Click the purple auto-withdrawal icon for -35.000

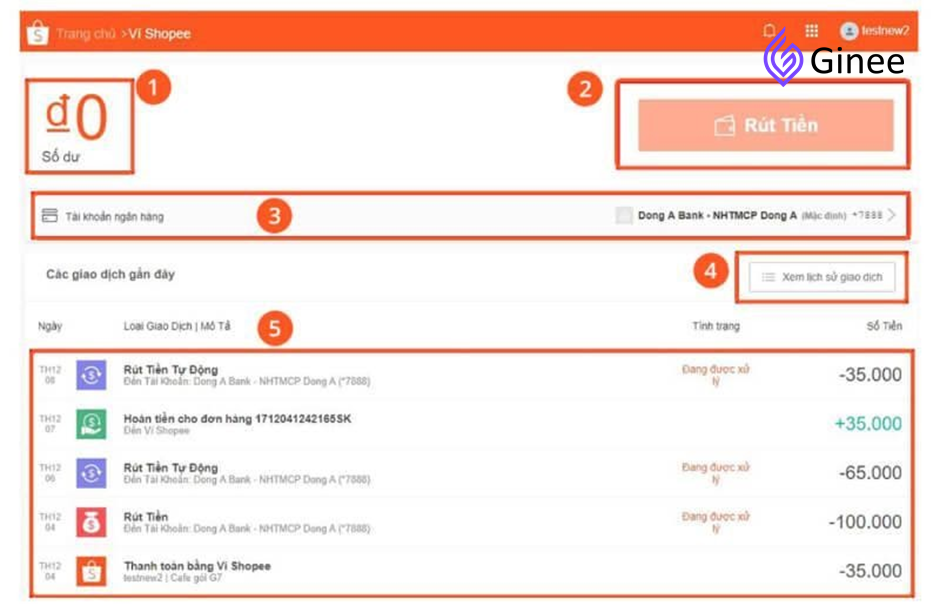(x=91, y=375)
